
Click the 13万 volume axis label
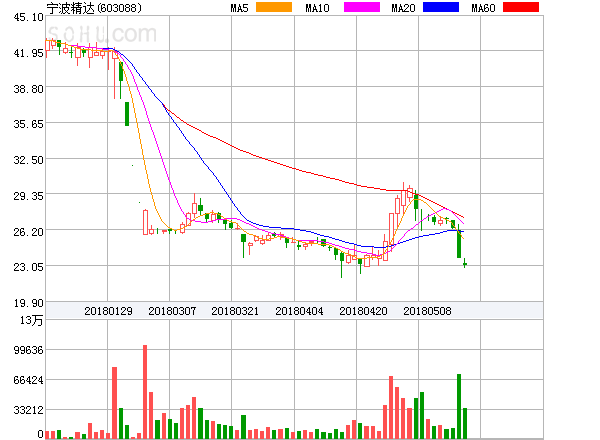32,320
